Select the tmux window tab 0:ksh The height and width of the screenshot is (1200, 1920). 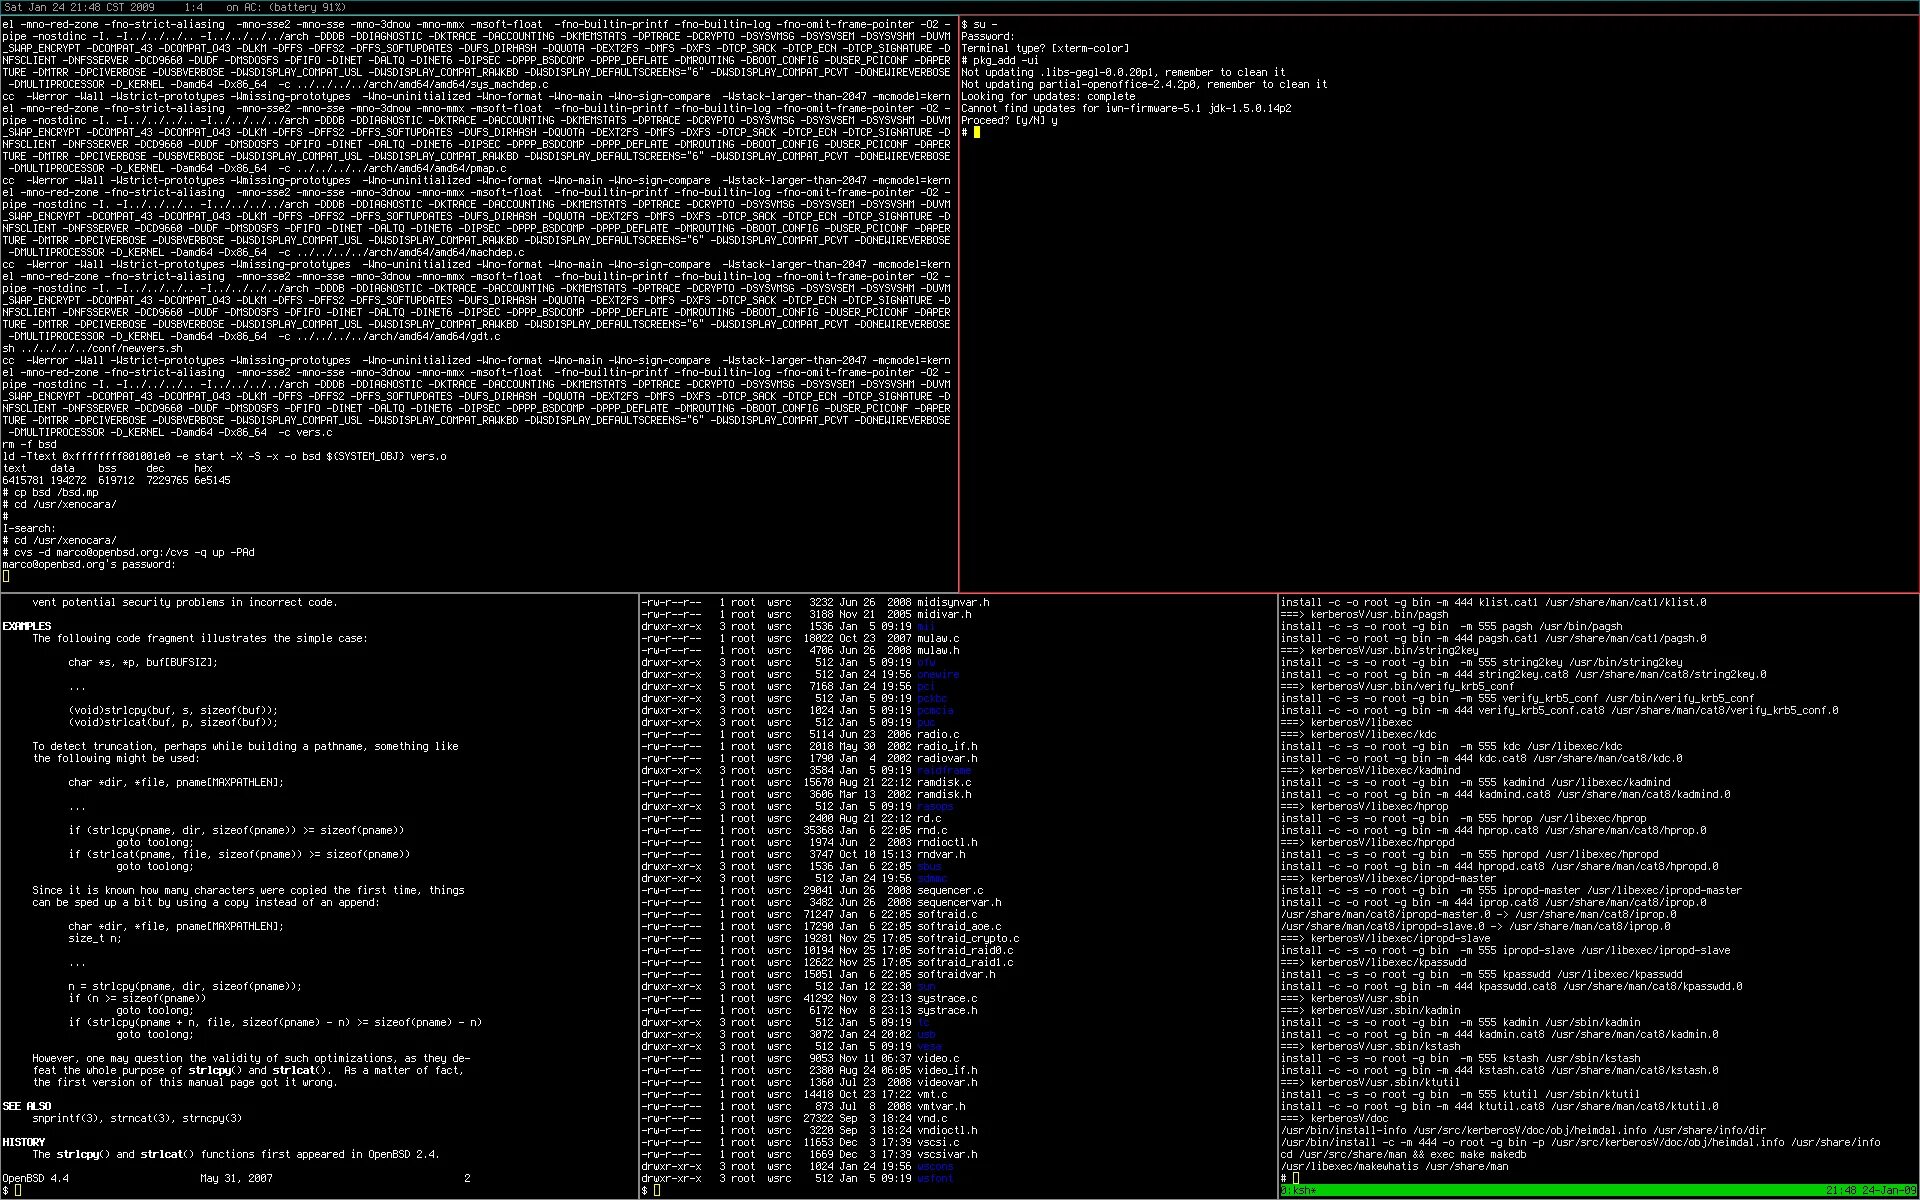click(1299, 1190)
